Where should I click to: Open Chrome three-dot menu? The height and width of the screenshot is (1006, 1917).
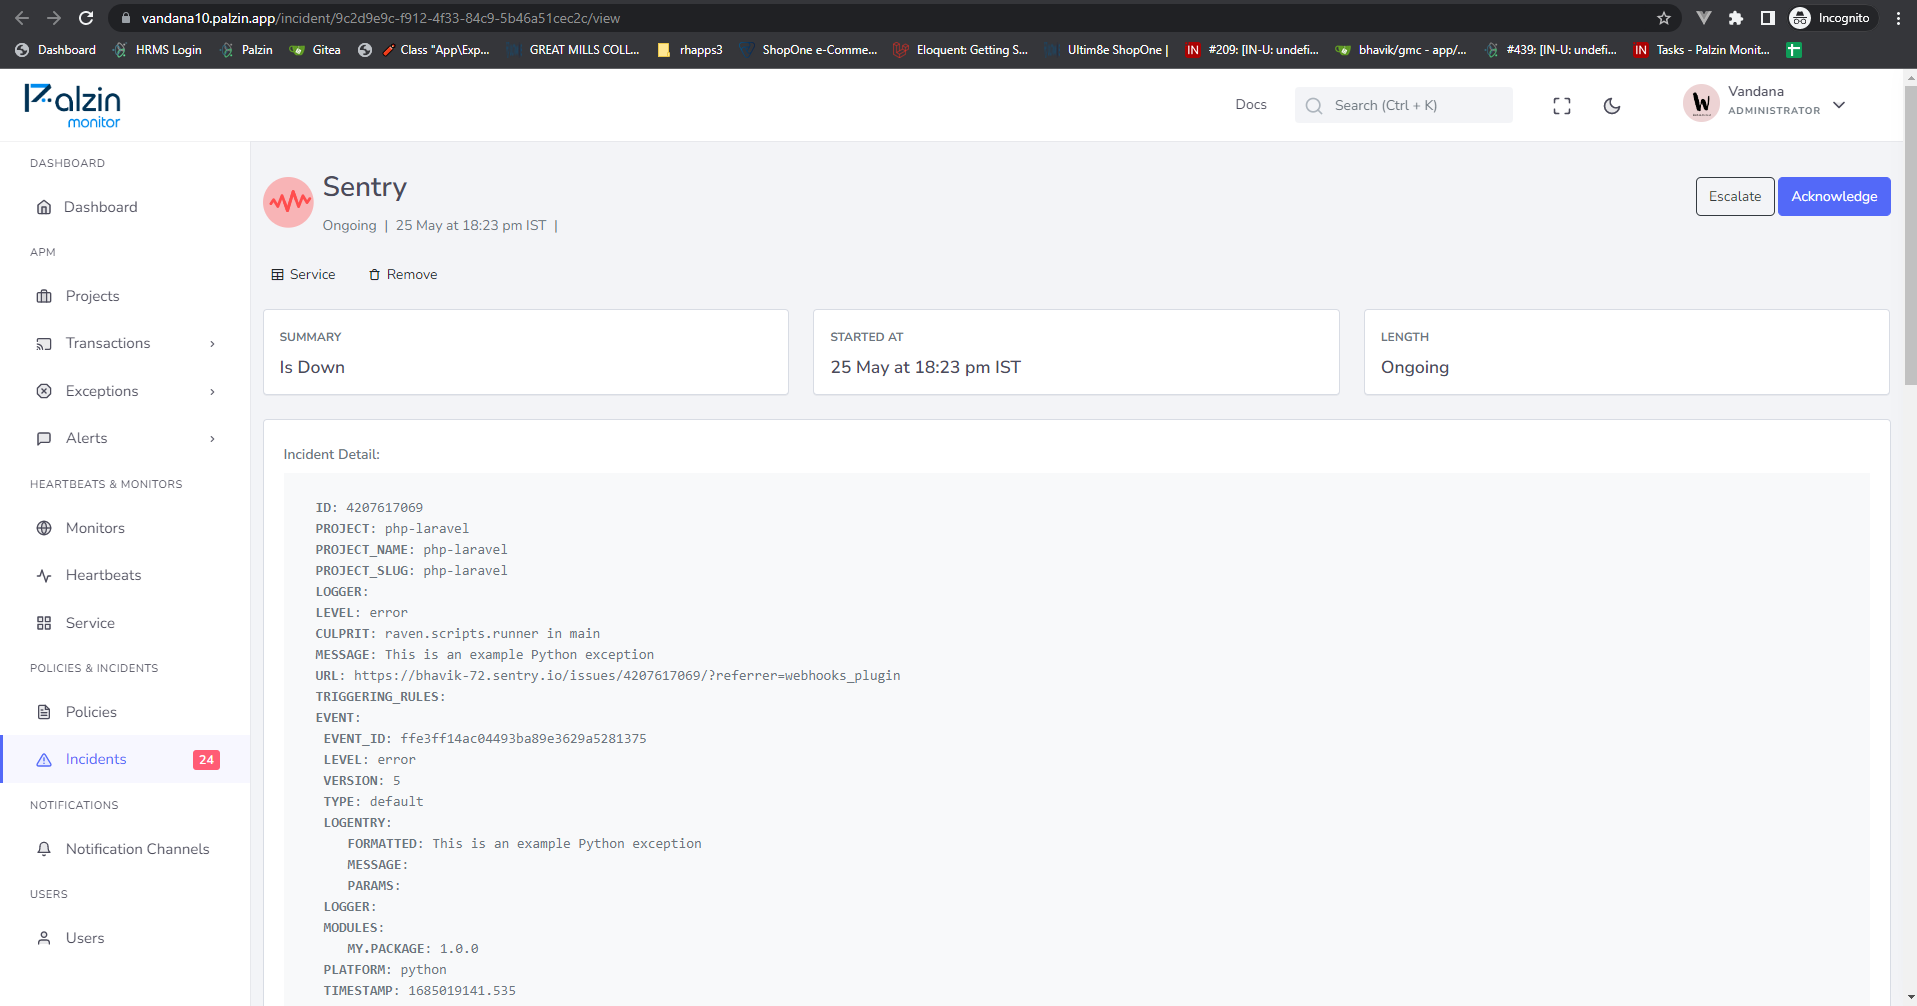coord(1898,18)
